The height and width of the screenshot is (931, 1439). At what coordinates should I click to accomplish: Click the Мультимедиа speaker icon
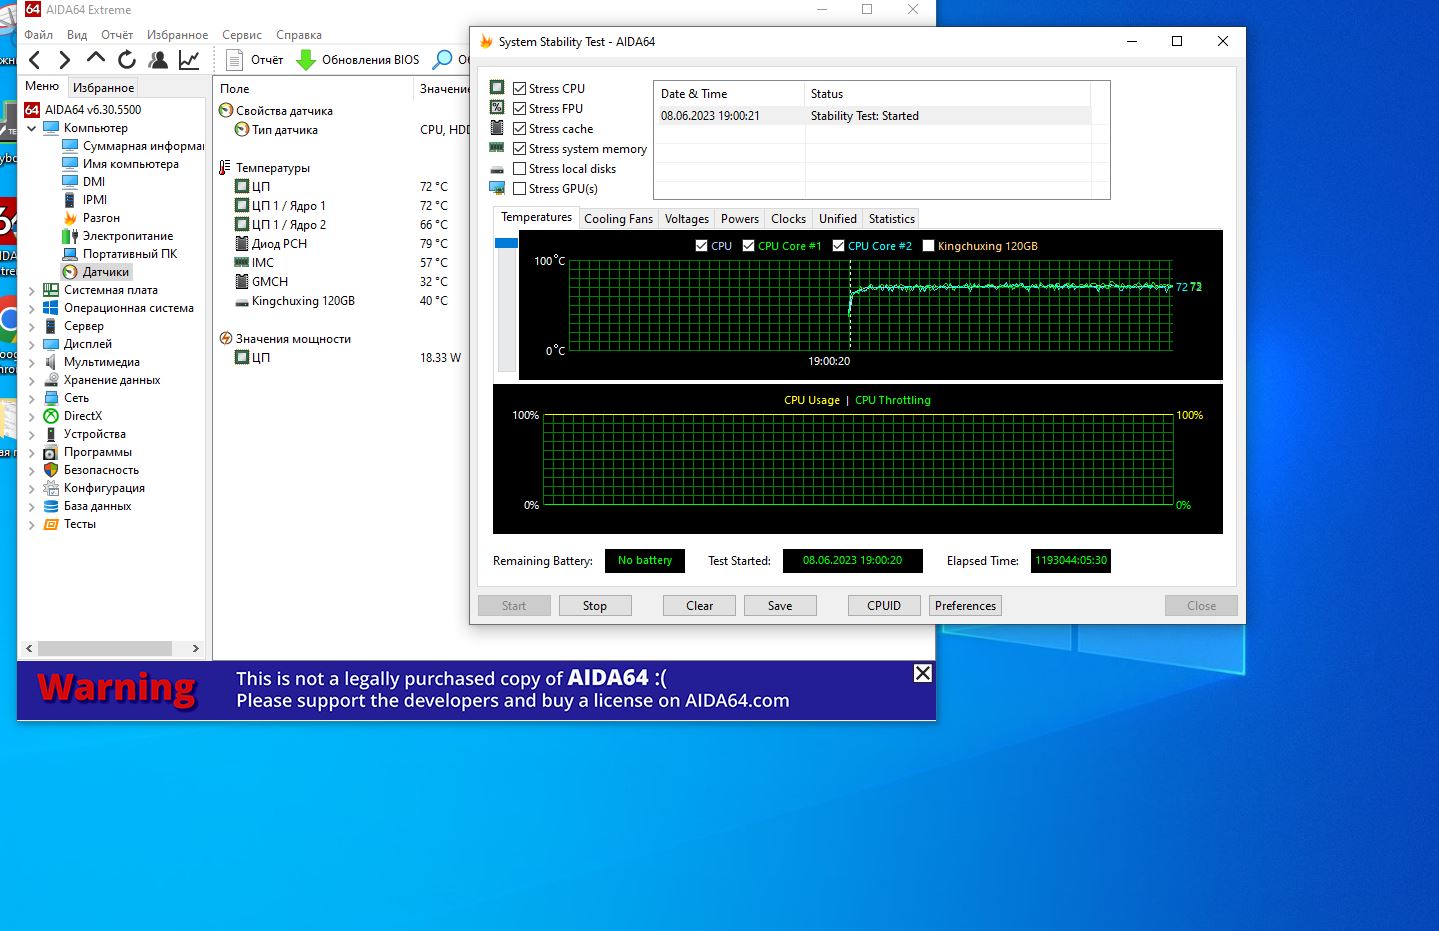(51, 362)
